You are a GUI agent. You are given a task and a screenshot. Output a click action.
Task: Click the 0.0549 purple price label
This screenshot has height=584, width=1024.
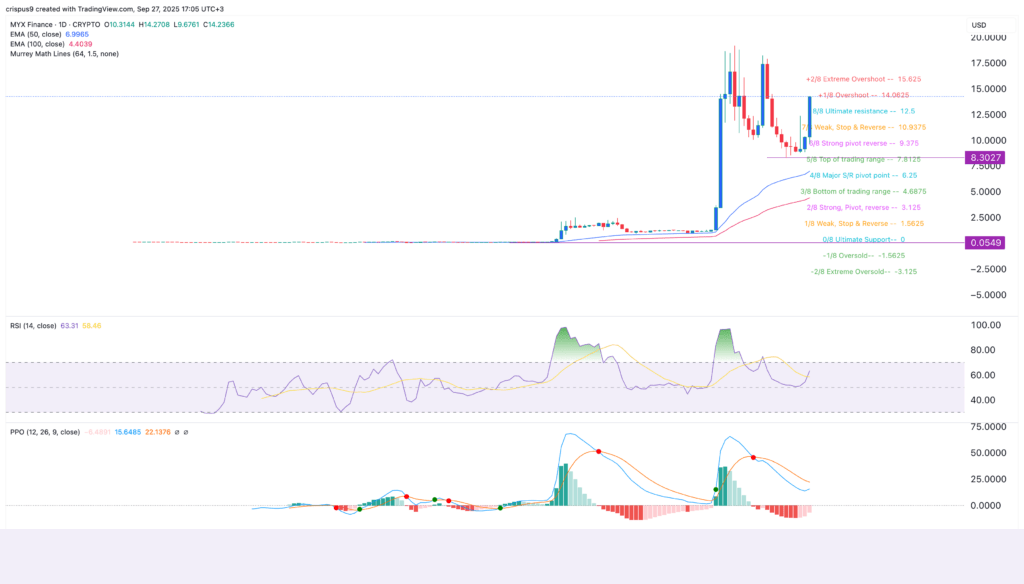click(985, 243)
